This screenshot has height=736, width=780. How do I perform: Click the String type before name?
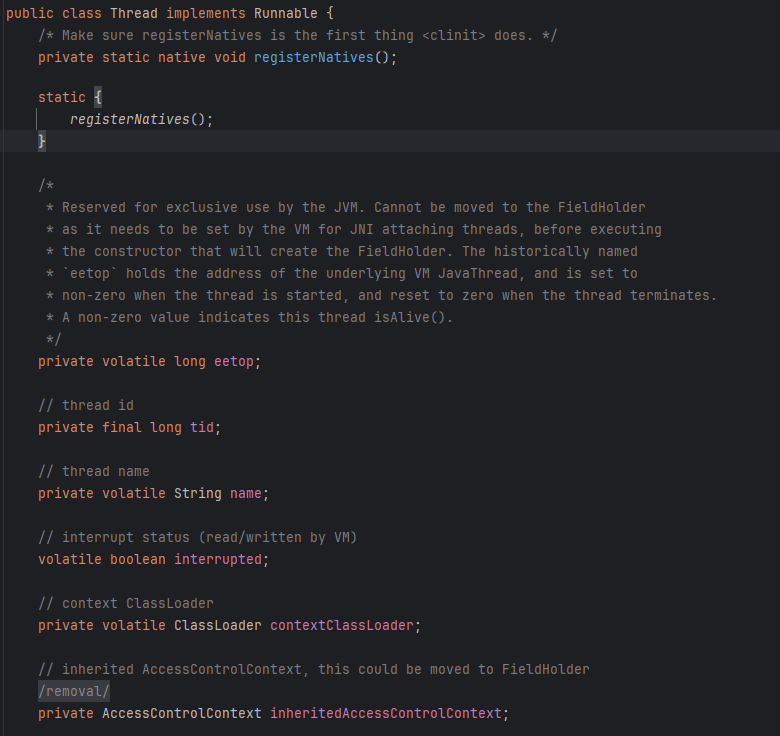(x=198, y=494)
